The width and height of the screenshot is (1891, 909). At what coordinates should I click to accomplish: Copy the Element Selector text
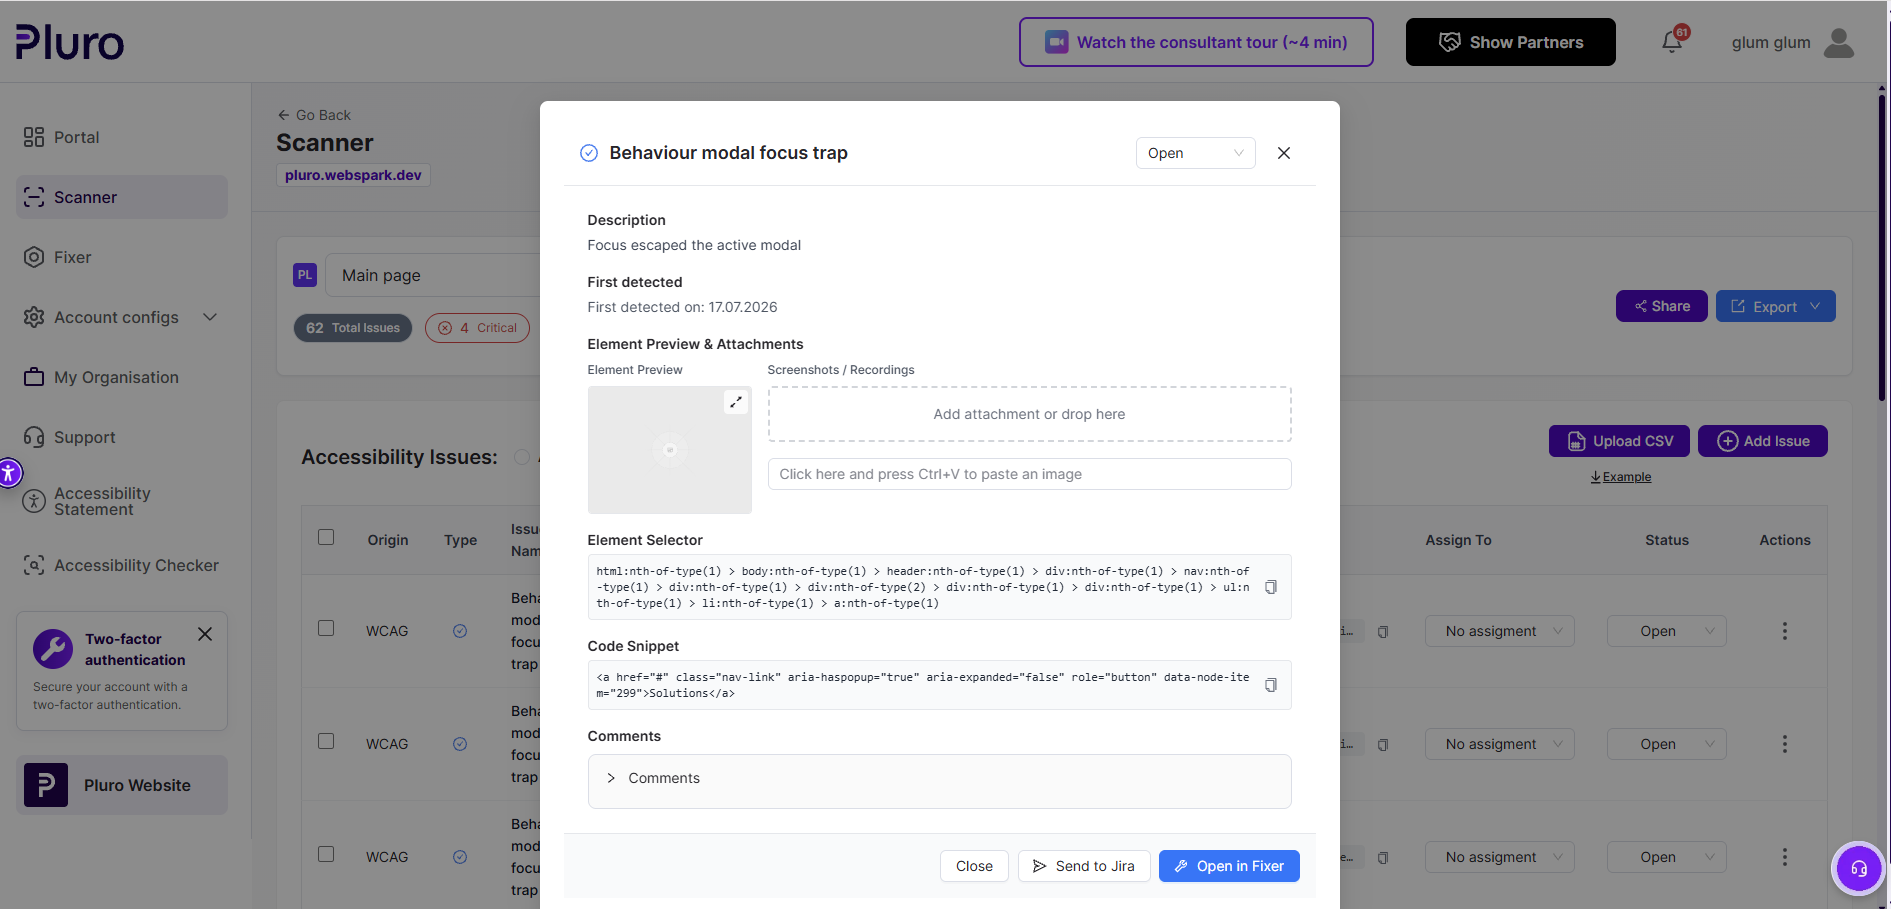click(x=1271, y=587)
